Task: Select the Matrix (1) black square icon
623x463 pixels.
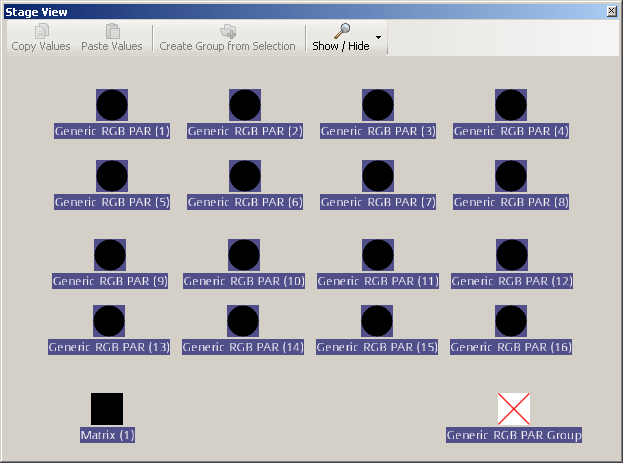Action: [x=107, y=409]
